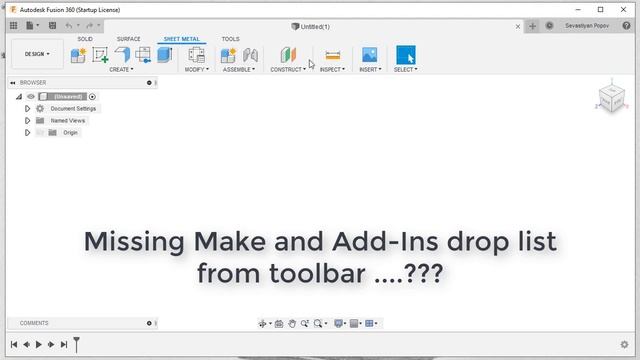This screenshot has height=360, width=640.
Task: Collapse the root Unsaved component tree
Action: (19, 97)
